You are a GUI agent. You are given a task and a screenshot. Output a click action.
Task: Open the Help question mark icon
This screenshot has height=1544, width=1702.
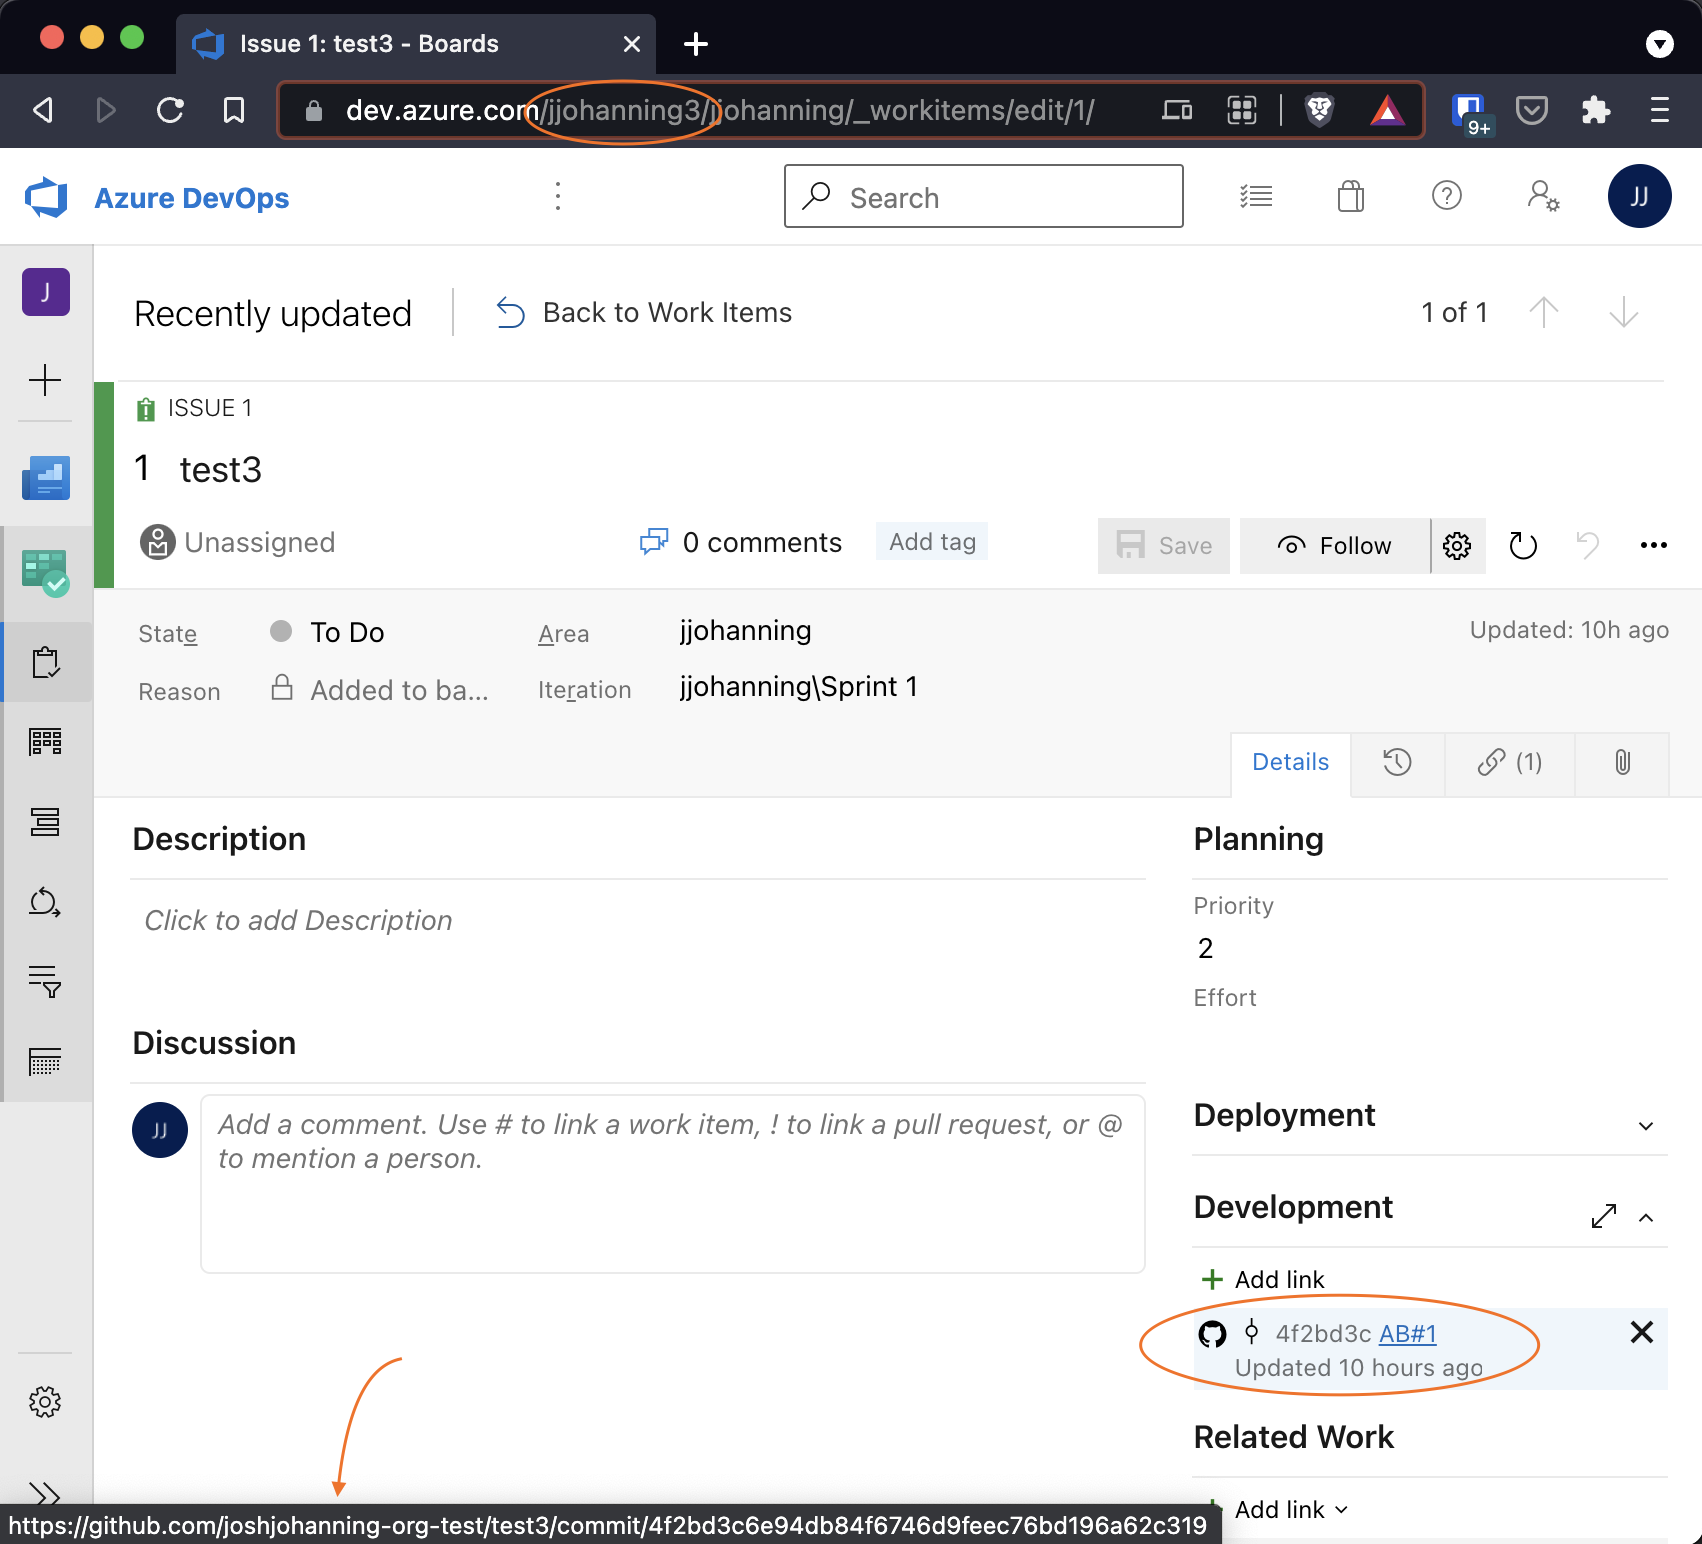1446,196
